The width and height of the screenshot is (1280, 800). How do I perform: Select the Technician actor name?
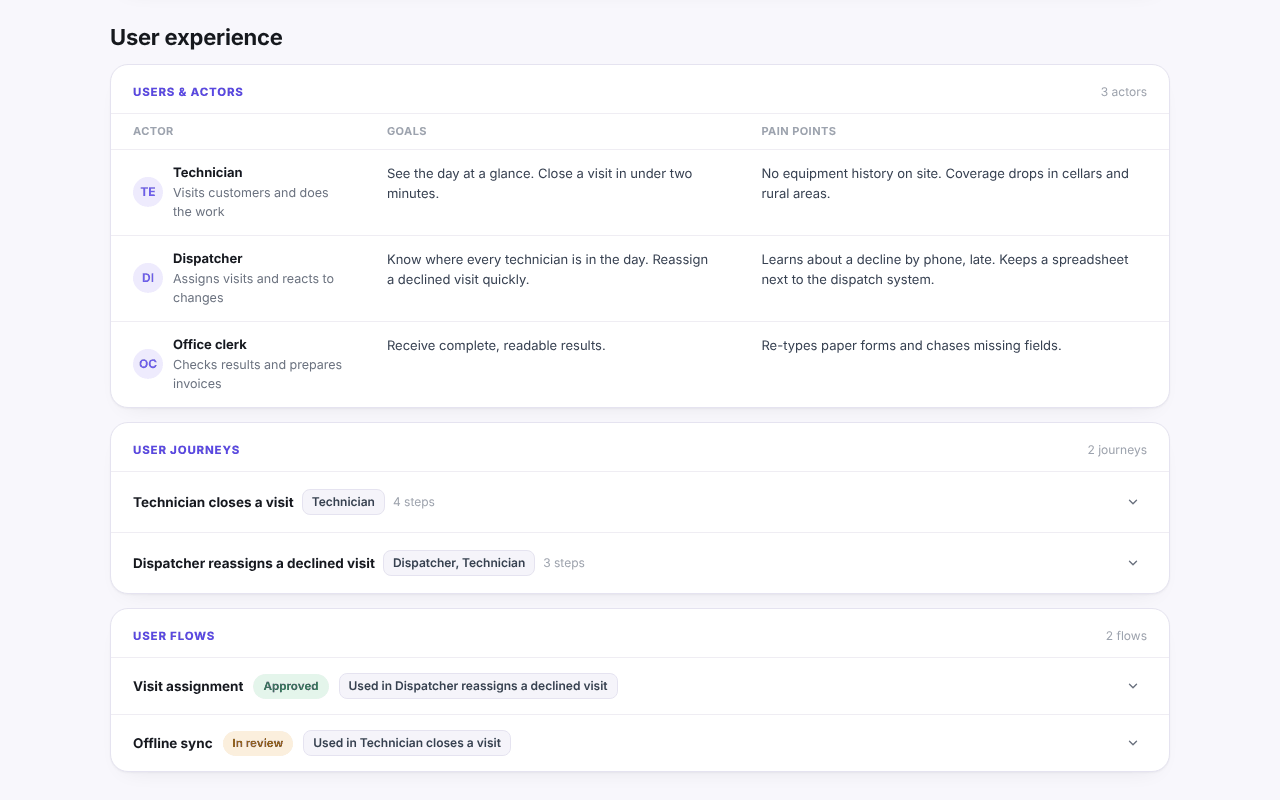click(208, 173)
